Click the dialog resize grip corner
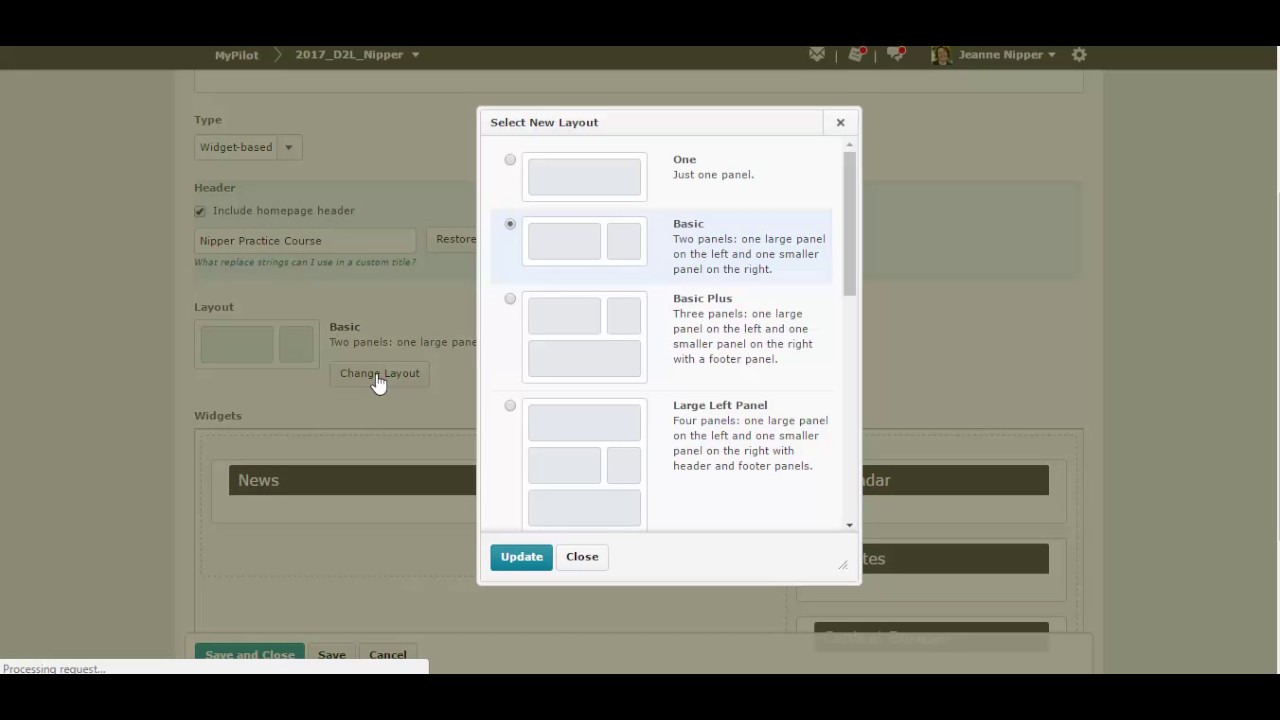The image size is (1280, 720). [x=843, y=566]
